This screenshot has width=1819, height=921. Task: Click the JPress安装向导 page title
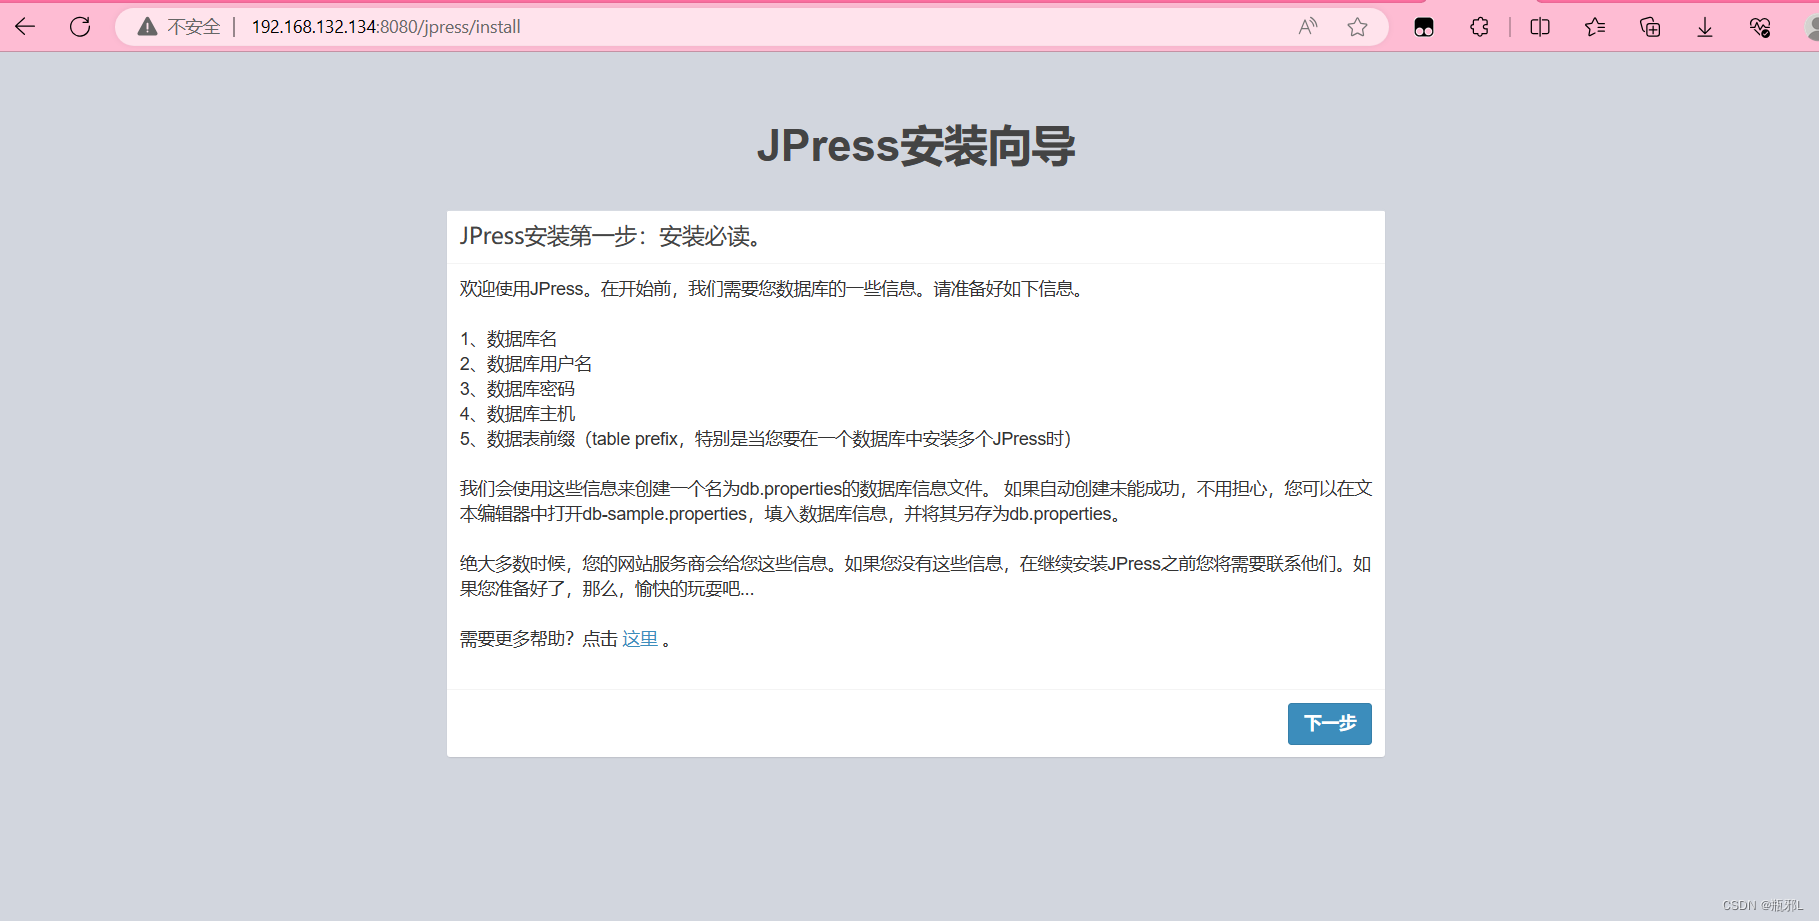point(916,146)
